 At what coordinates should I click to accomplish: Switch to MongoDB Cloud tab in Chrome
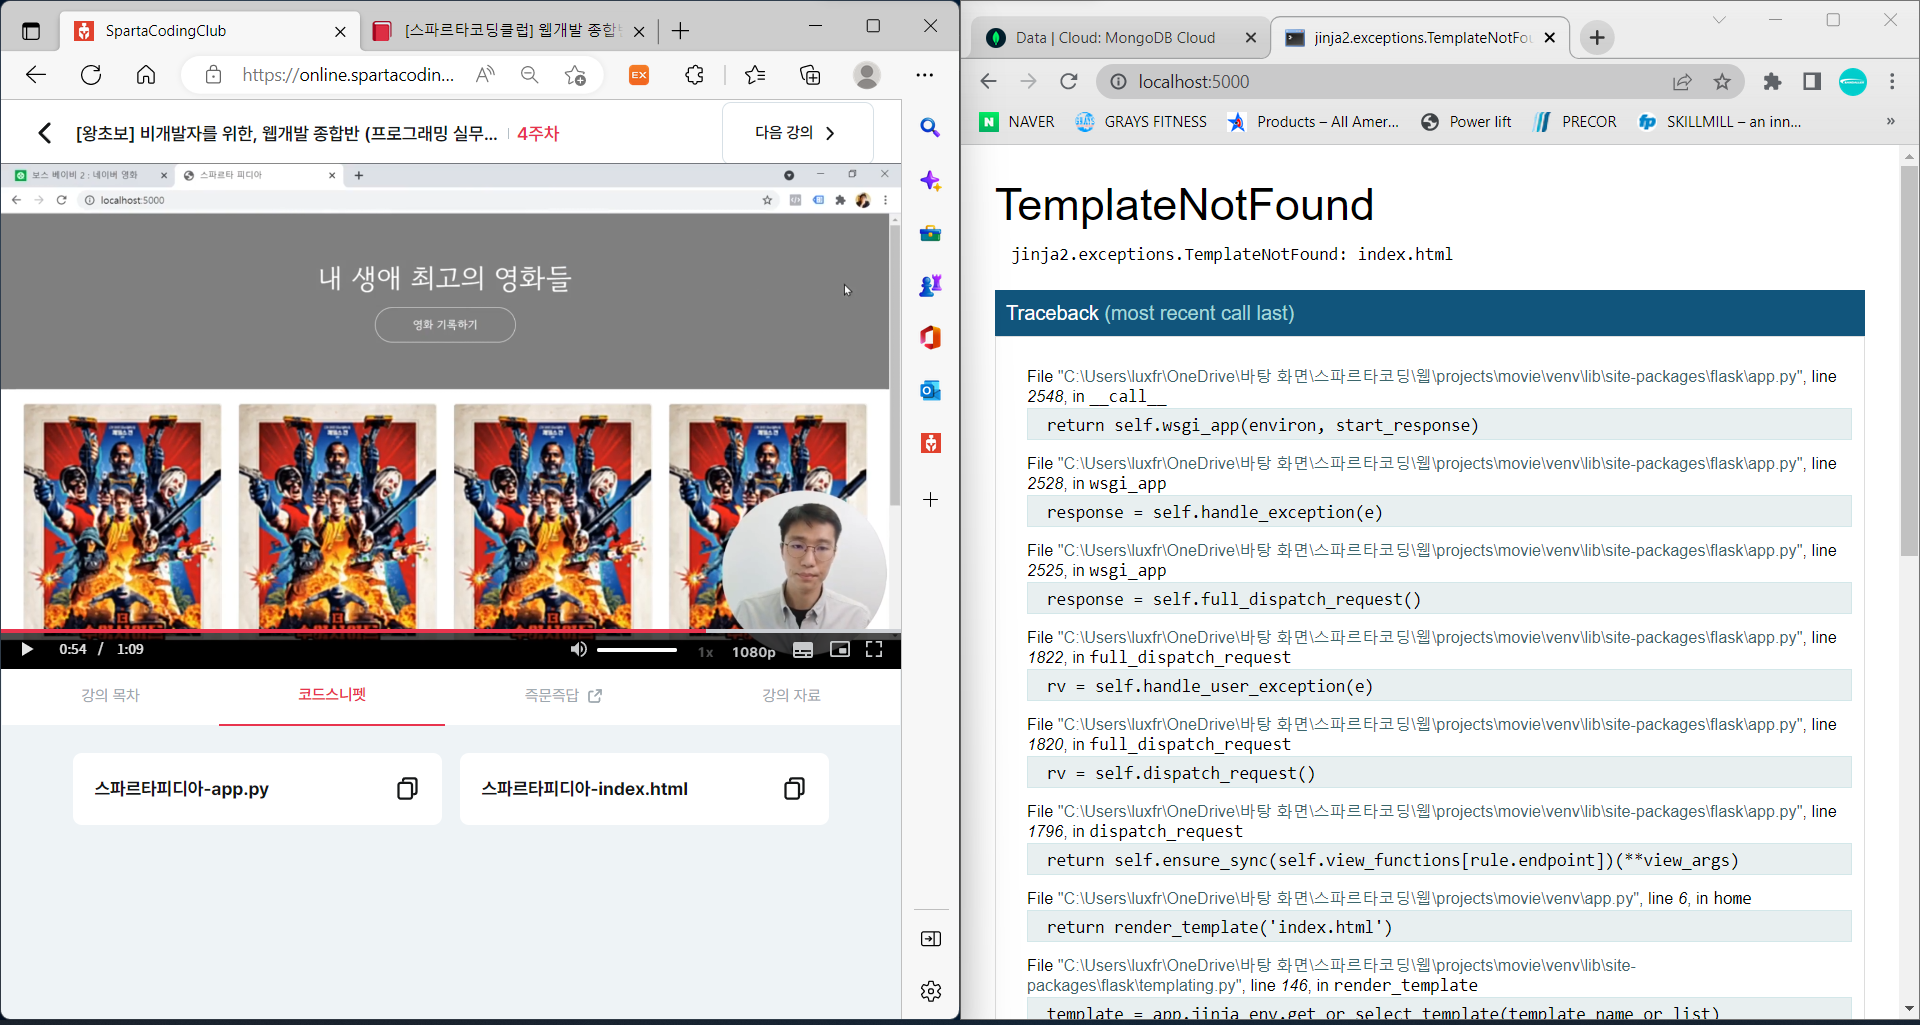point(1120,38)
